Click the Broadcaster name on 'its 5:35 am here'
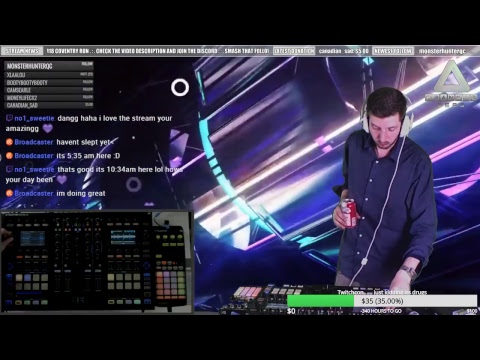 [34, 156]
